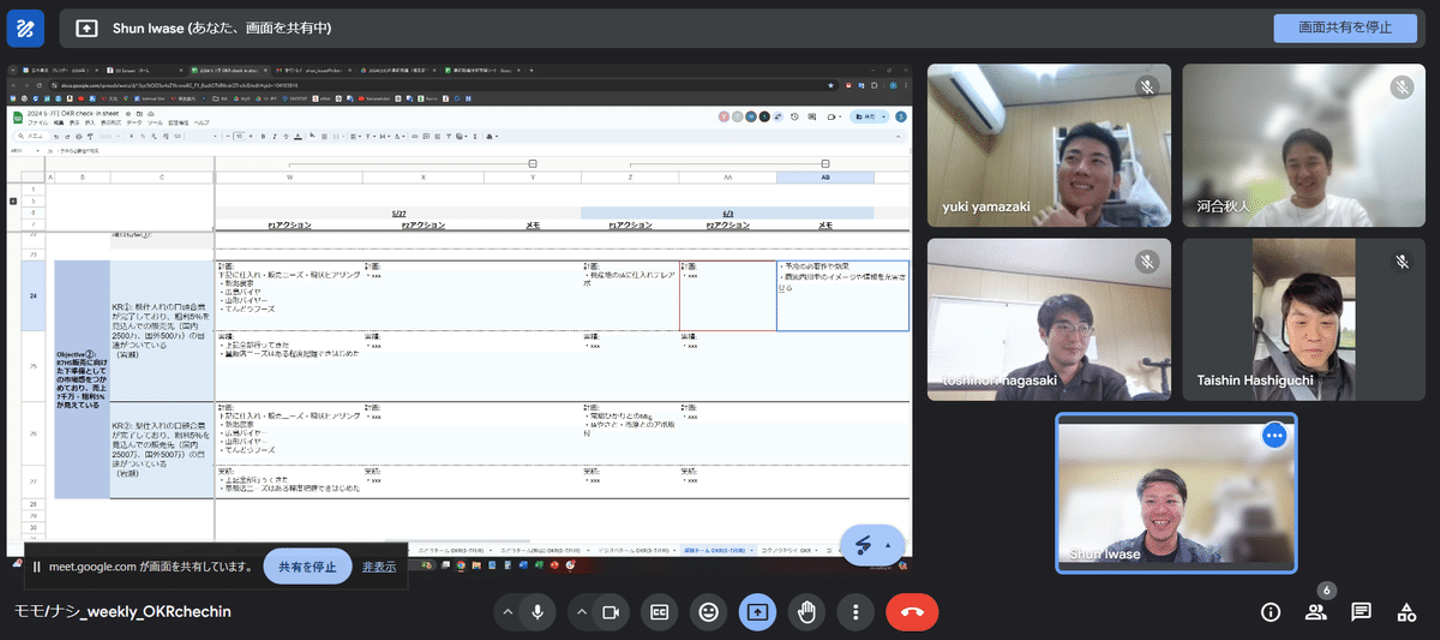Mute the microphone in the call bar
The image size is (1440, 640).
tap(537, 612)
